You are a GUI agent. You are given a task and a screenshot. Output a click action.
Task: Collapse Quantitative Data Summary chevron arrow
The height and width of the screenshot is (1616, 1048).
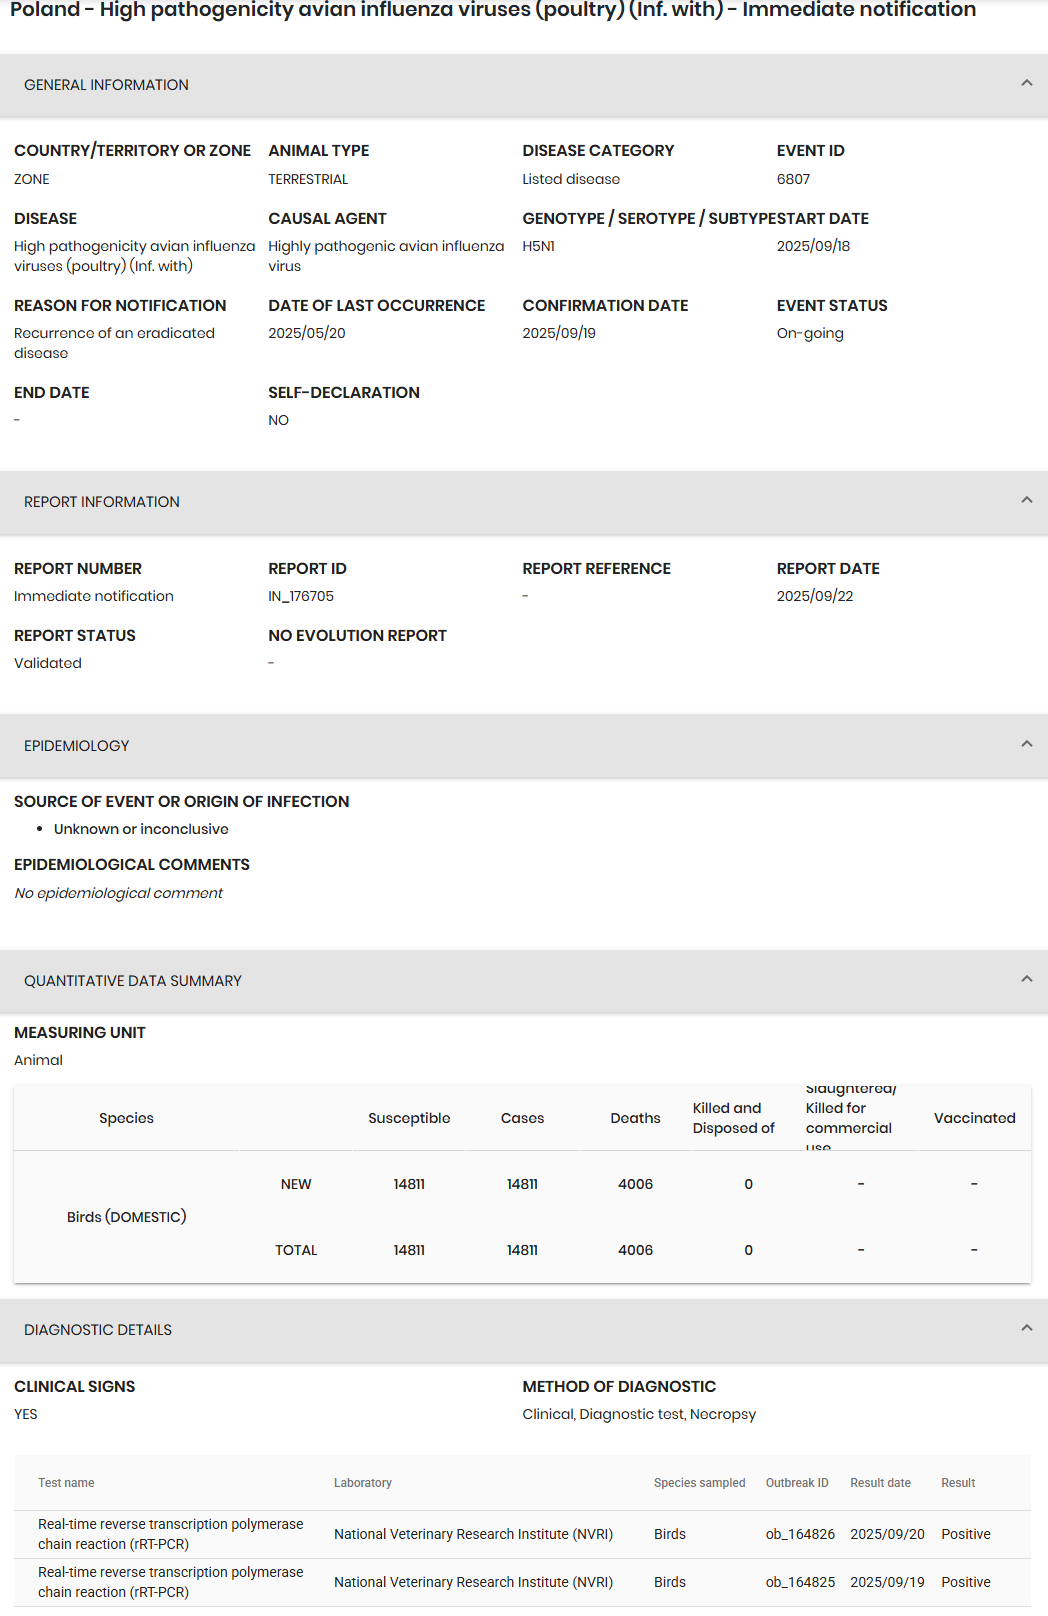click(1026, 979)
